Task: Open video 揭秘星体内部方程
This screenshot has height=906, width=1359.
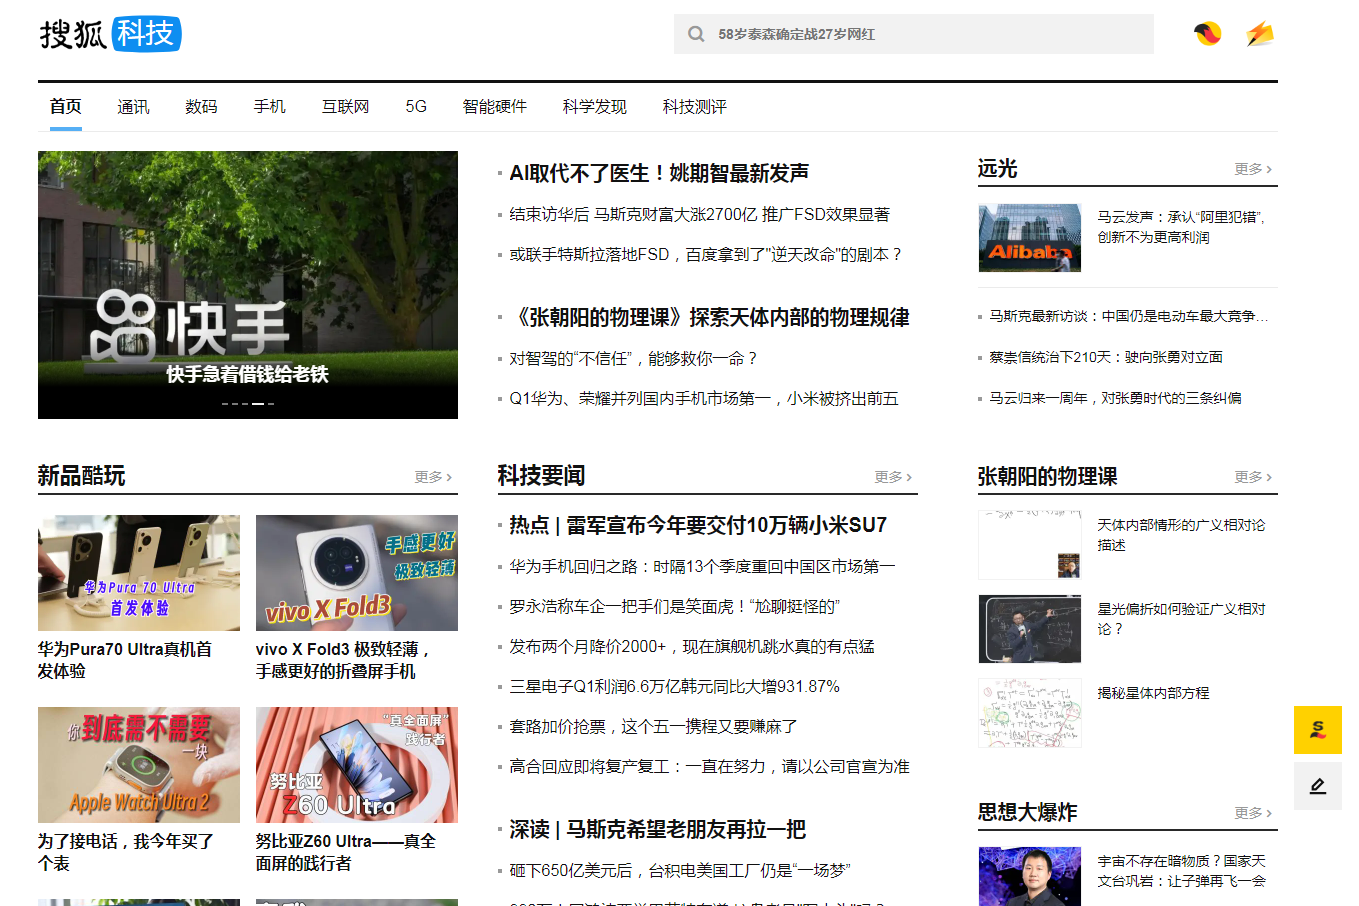Action: tap(1153, 692)
